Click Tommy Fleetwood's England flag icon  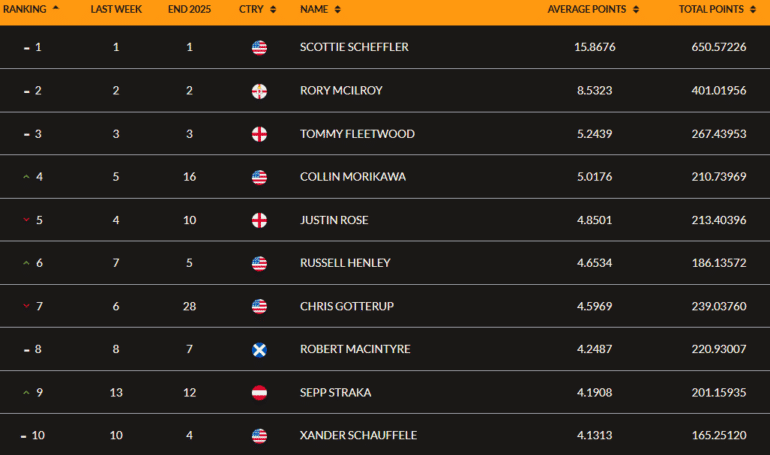coord(259,134)
